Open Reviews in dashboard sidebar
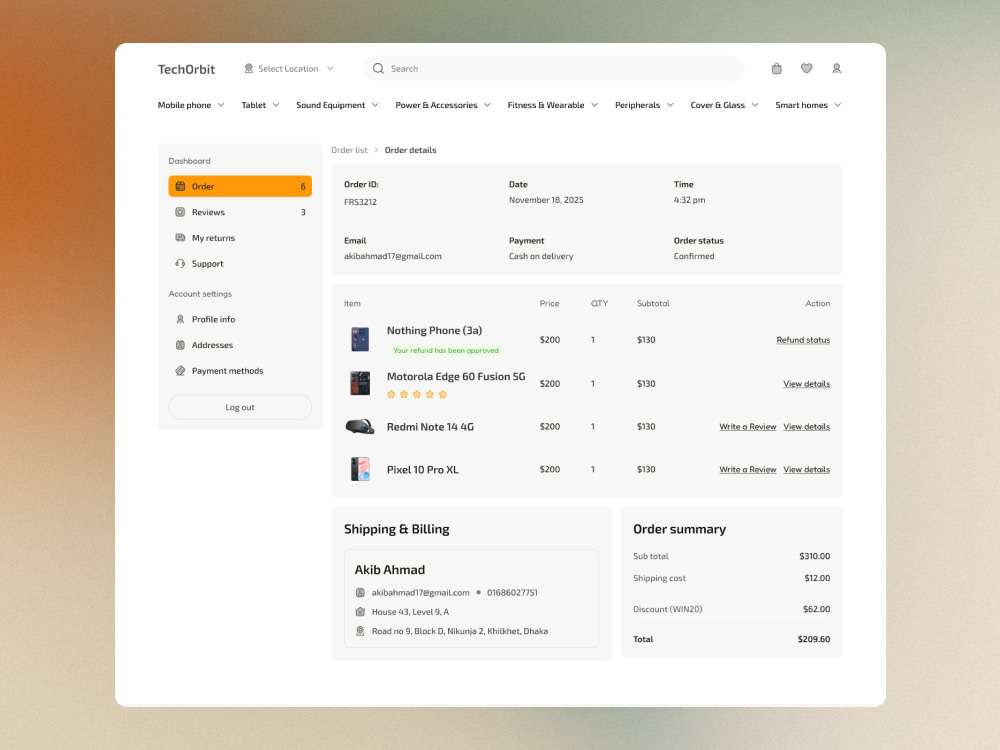The width and height of the screenshot is (1000, 750). (240, 212)
